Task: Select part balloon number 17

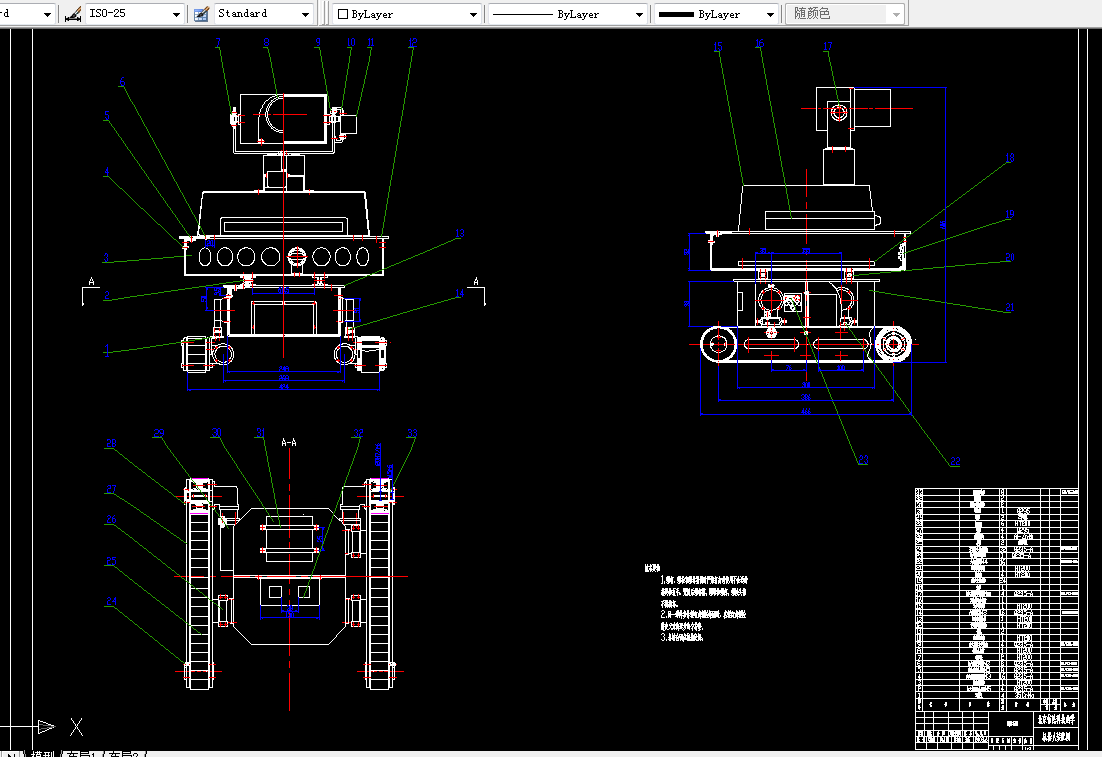Action: pyautogui.click(x=827, y=46)
